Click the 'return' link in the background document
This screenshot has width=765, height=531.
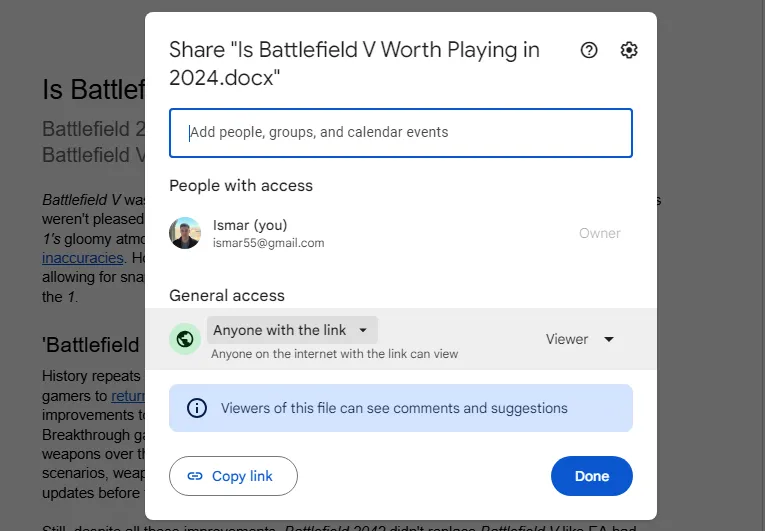pos(128,396)
